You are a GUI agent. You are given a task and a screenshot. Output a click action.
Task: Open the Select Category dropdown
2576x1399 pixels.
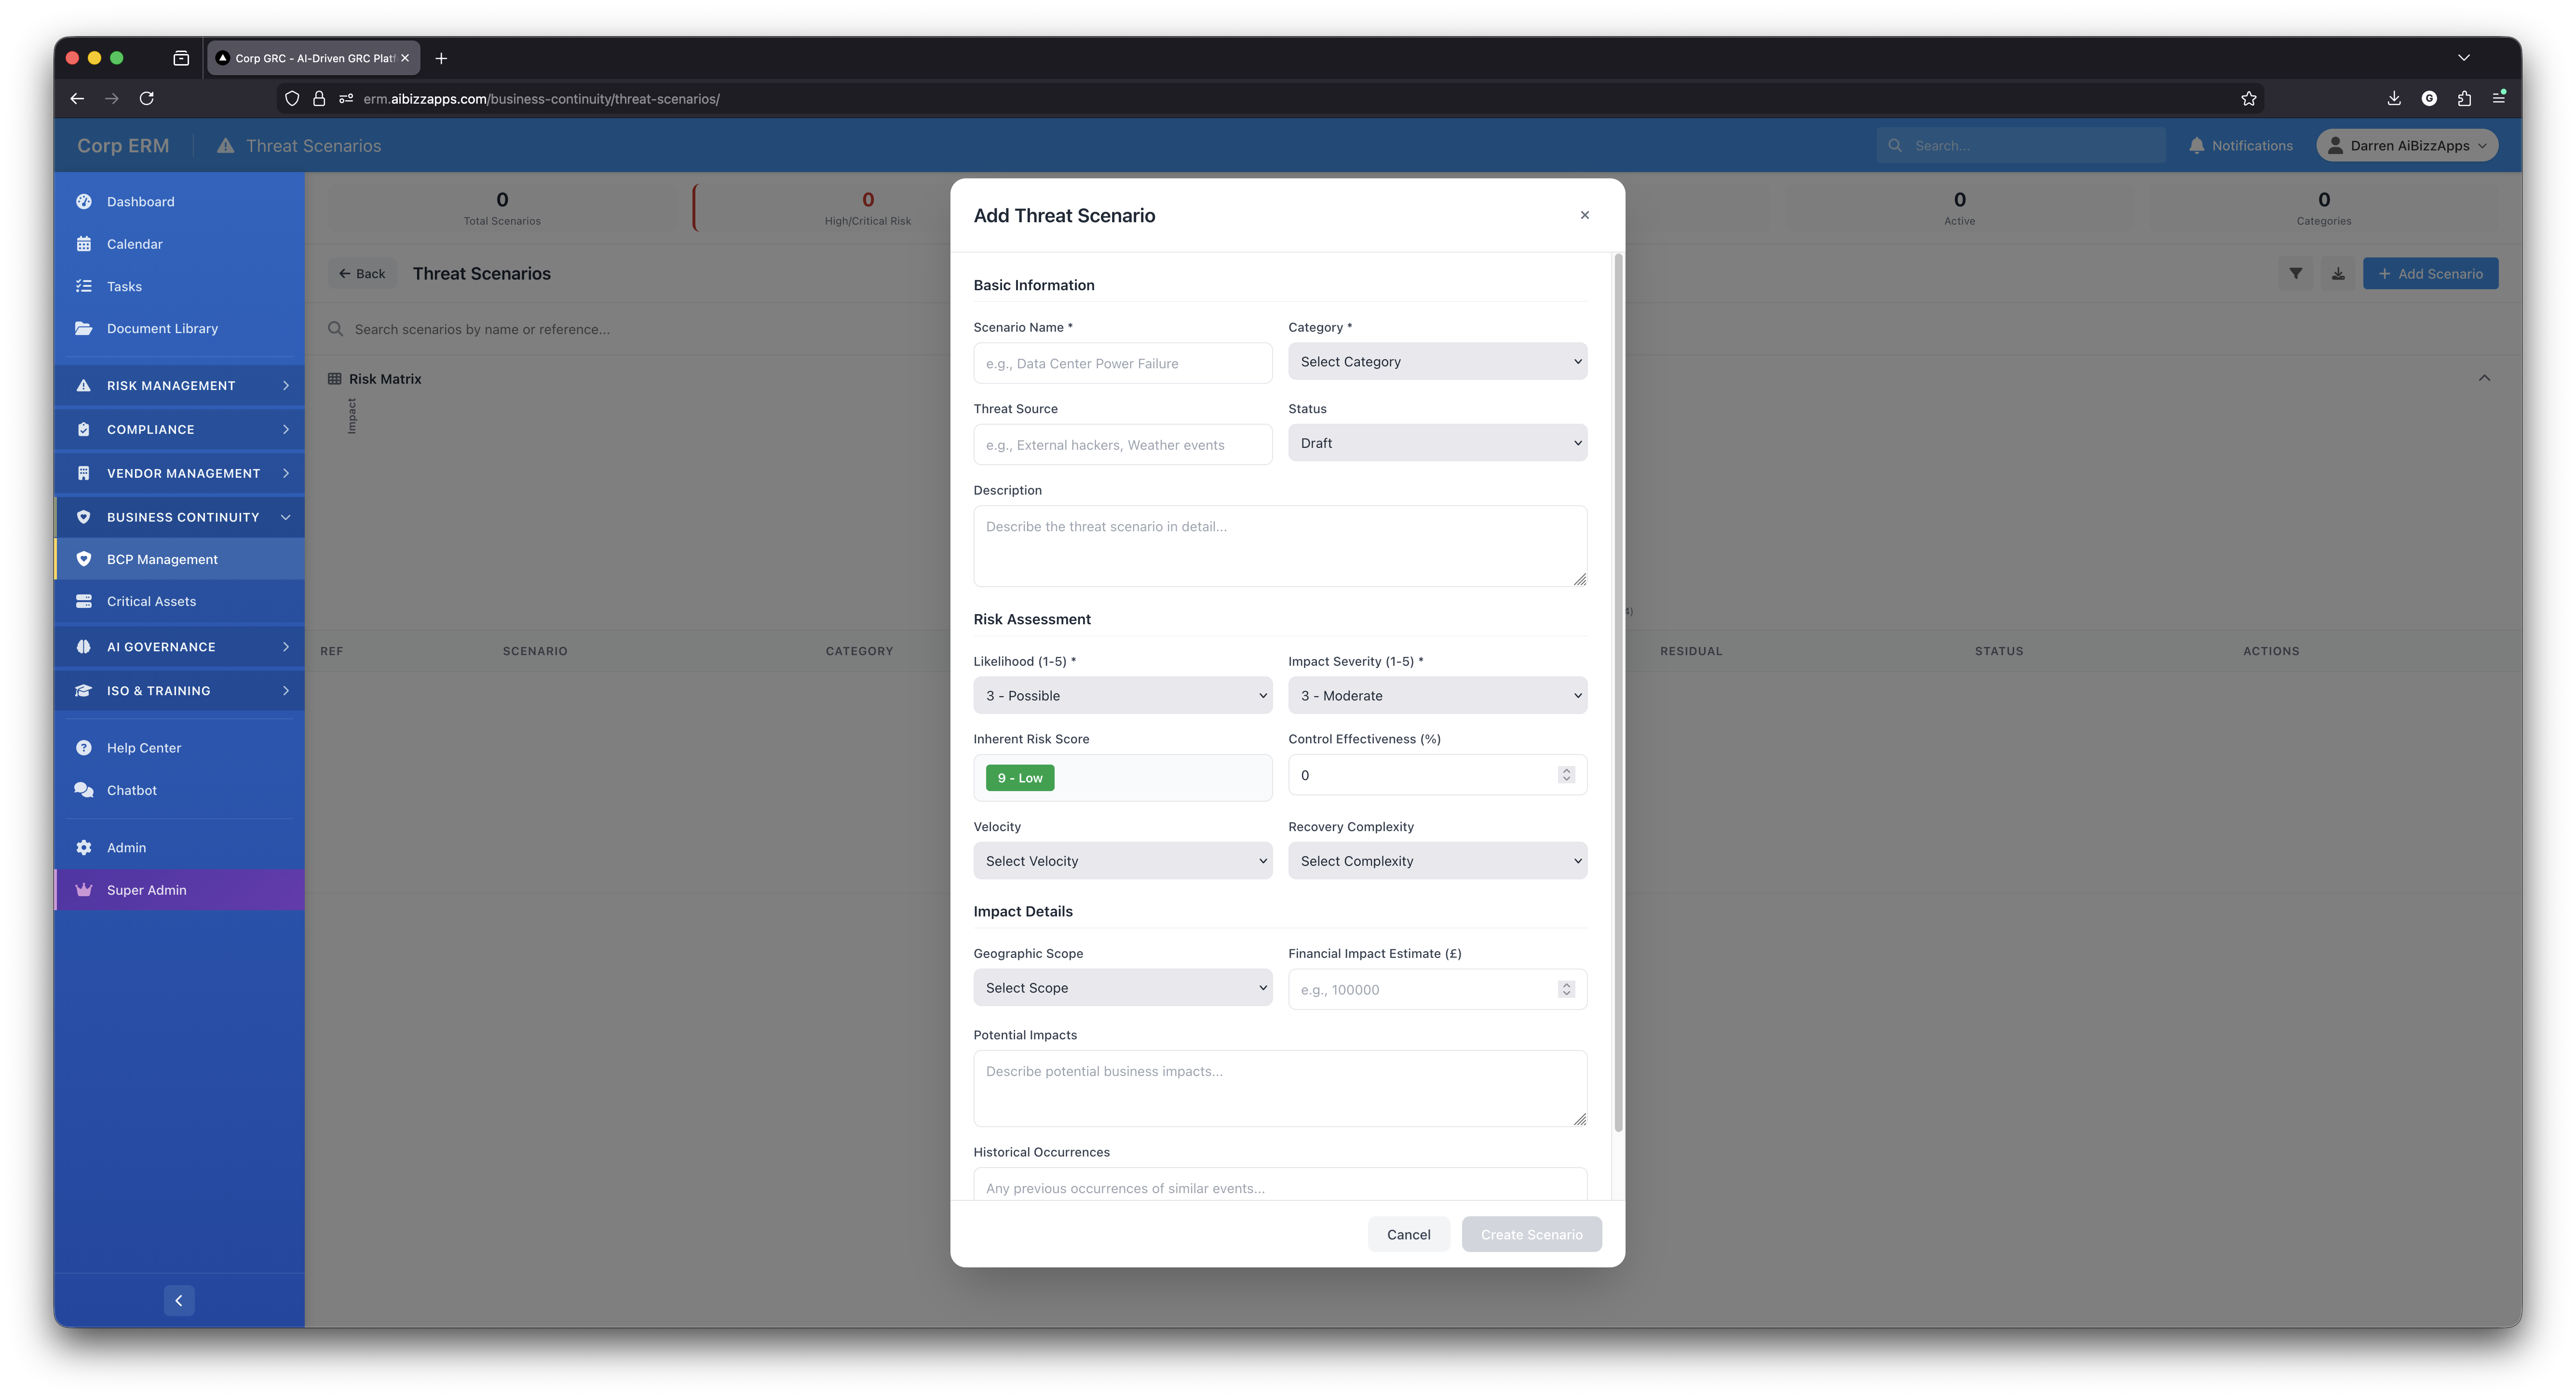coord(1436,361)
